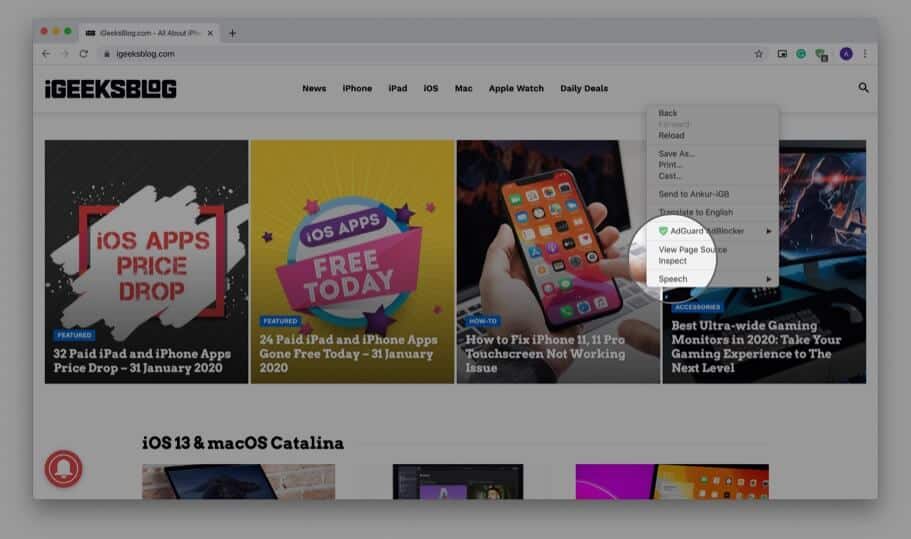
Task: Open the iOS navigation link
Action: [x=431, y=88]
